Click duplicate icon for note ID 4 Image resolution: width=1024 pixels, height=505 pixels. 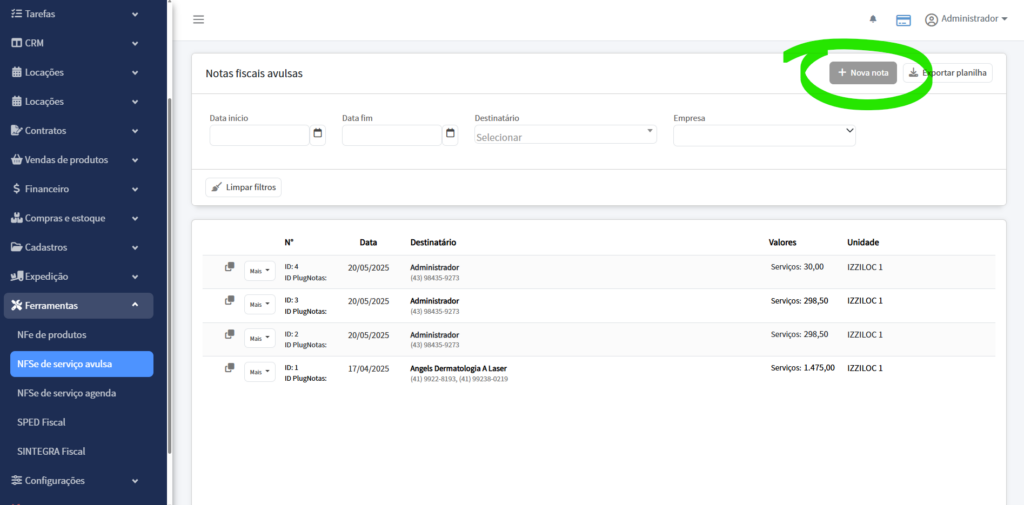230,267
